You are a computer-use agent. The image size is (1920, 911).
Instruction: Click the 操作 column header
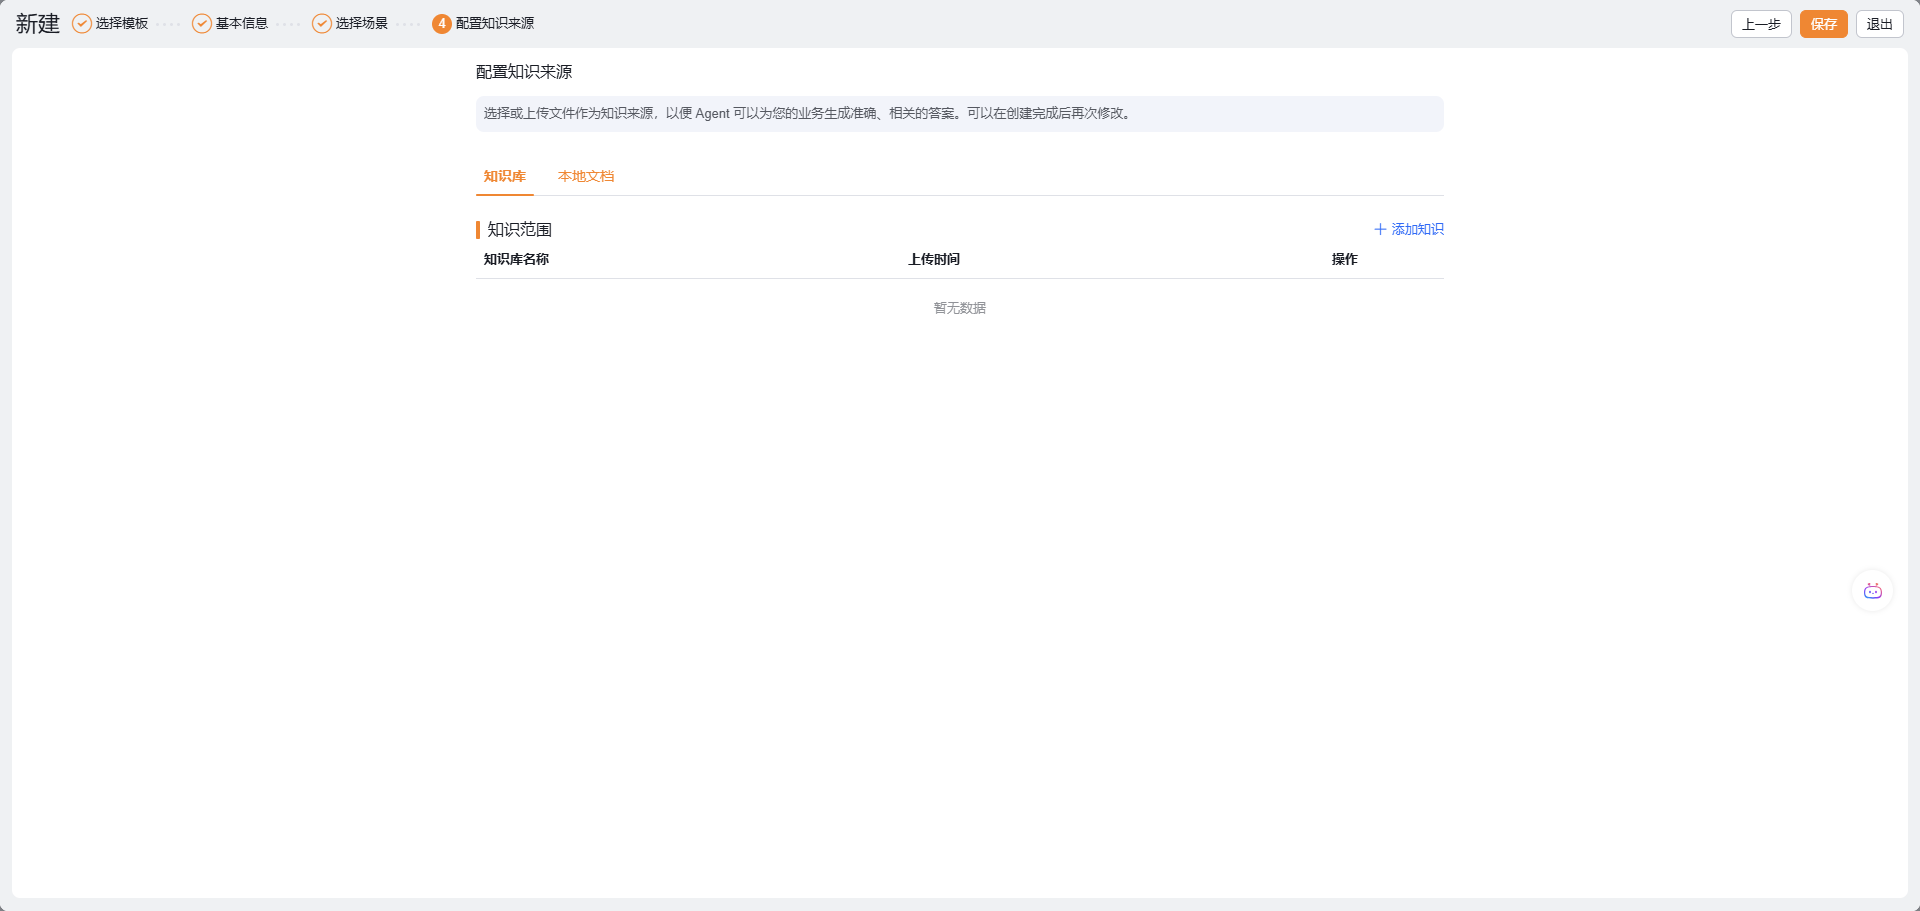1344,260
